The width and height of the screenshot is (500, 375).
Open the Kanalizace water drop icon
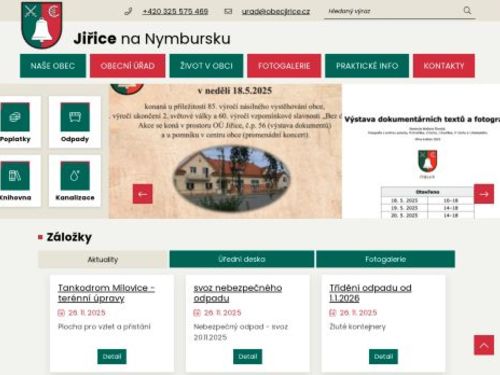point(75,176)
